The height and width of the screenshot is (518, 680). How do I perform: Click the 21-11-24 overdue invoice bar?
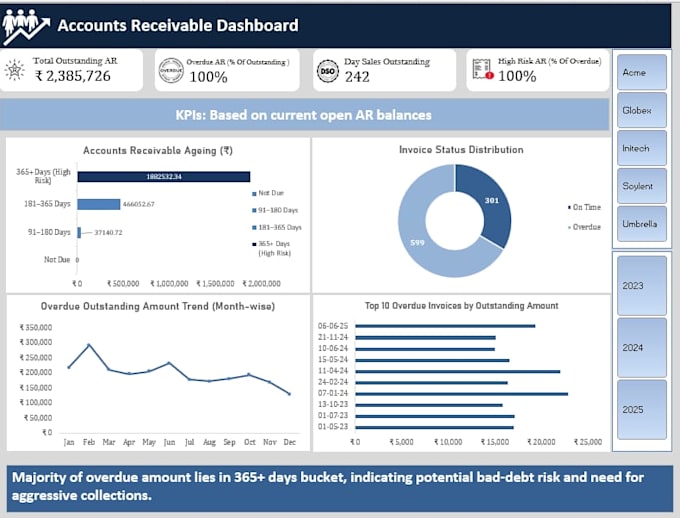[x=425, y=338]
